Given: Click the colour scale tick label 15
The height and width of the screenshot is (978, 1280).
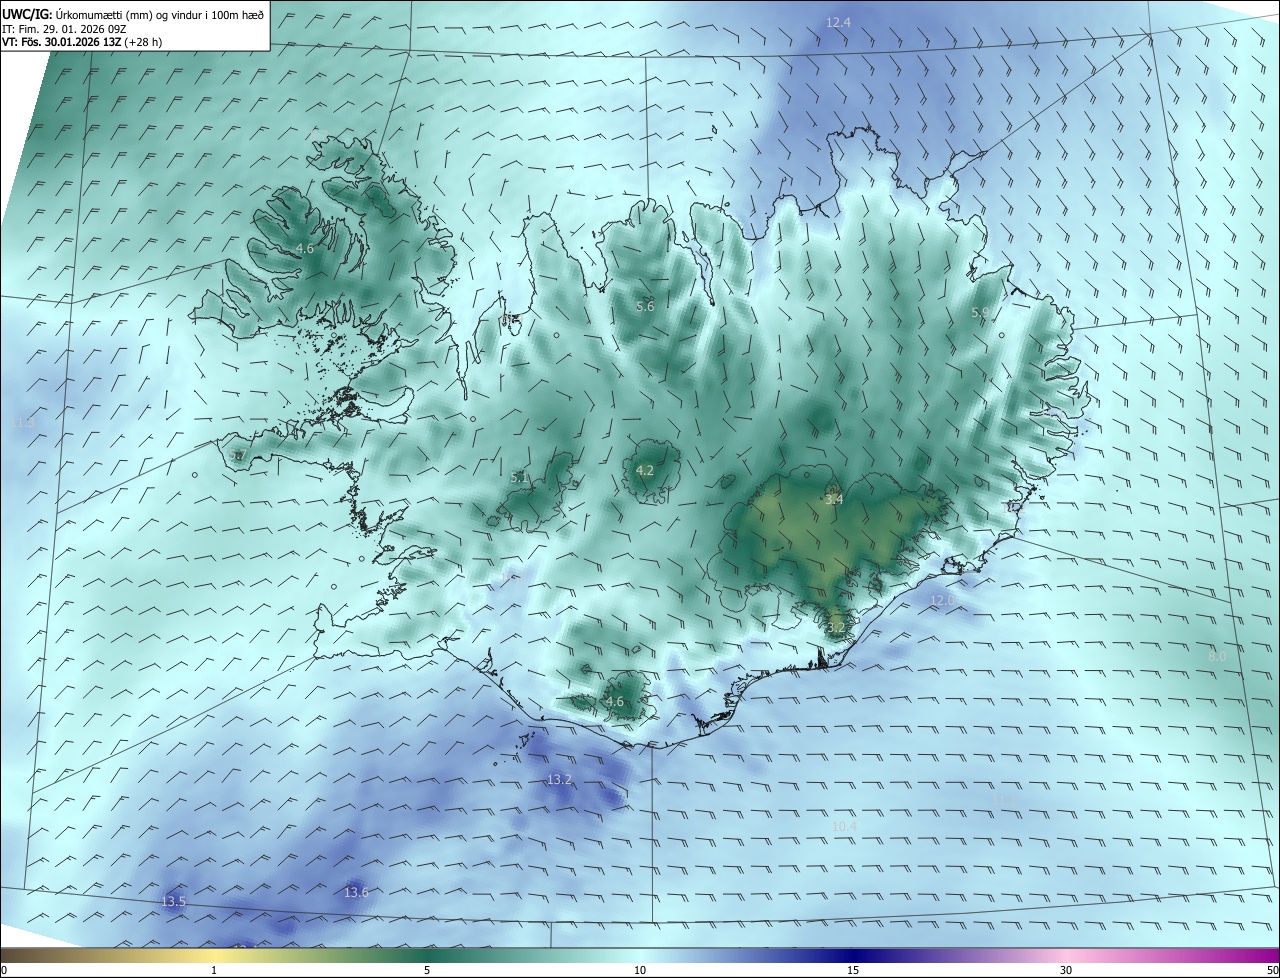Looking at the screenshot, I should 853,971.
